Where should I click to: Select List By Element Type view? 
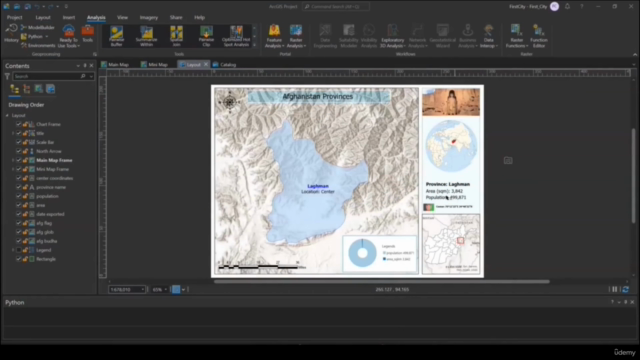tap(27, 89)
